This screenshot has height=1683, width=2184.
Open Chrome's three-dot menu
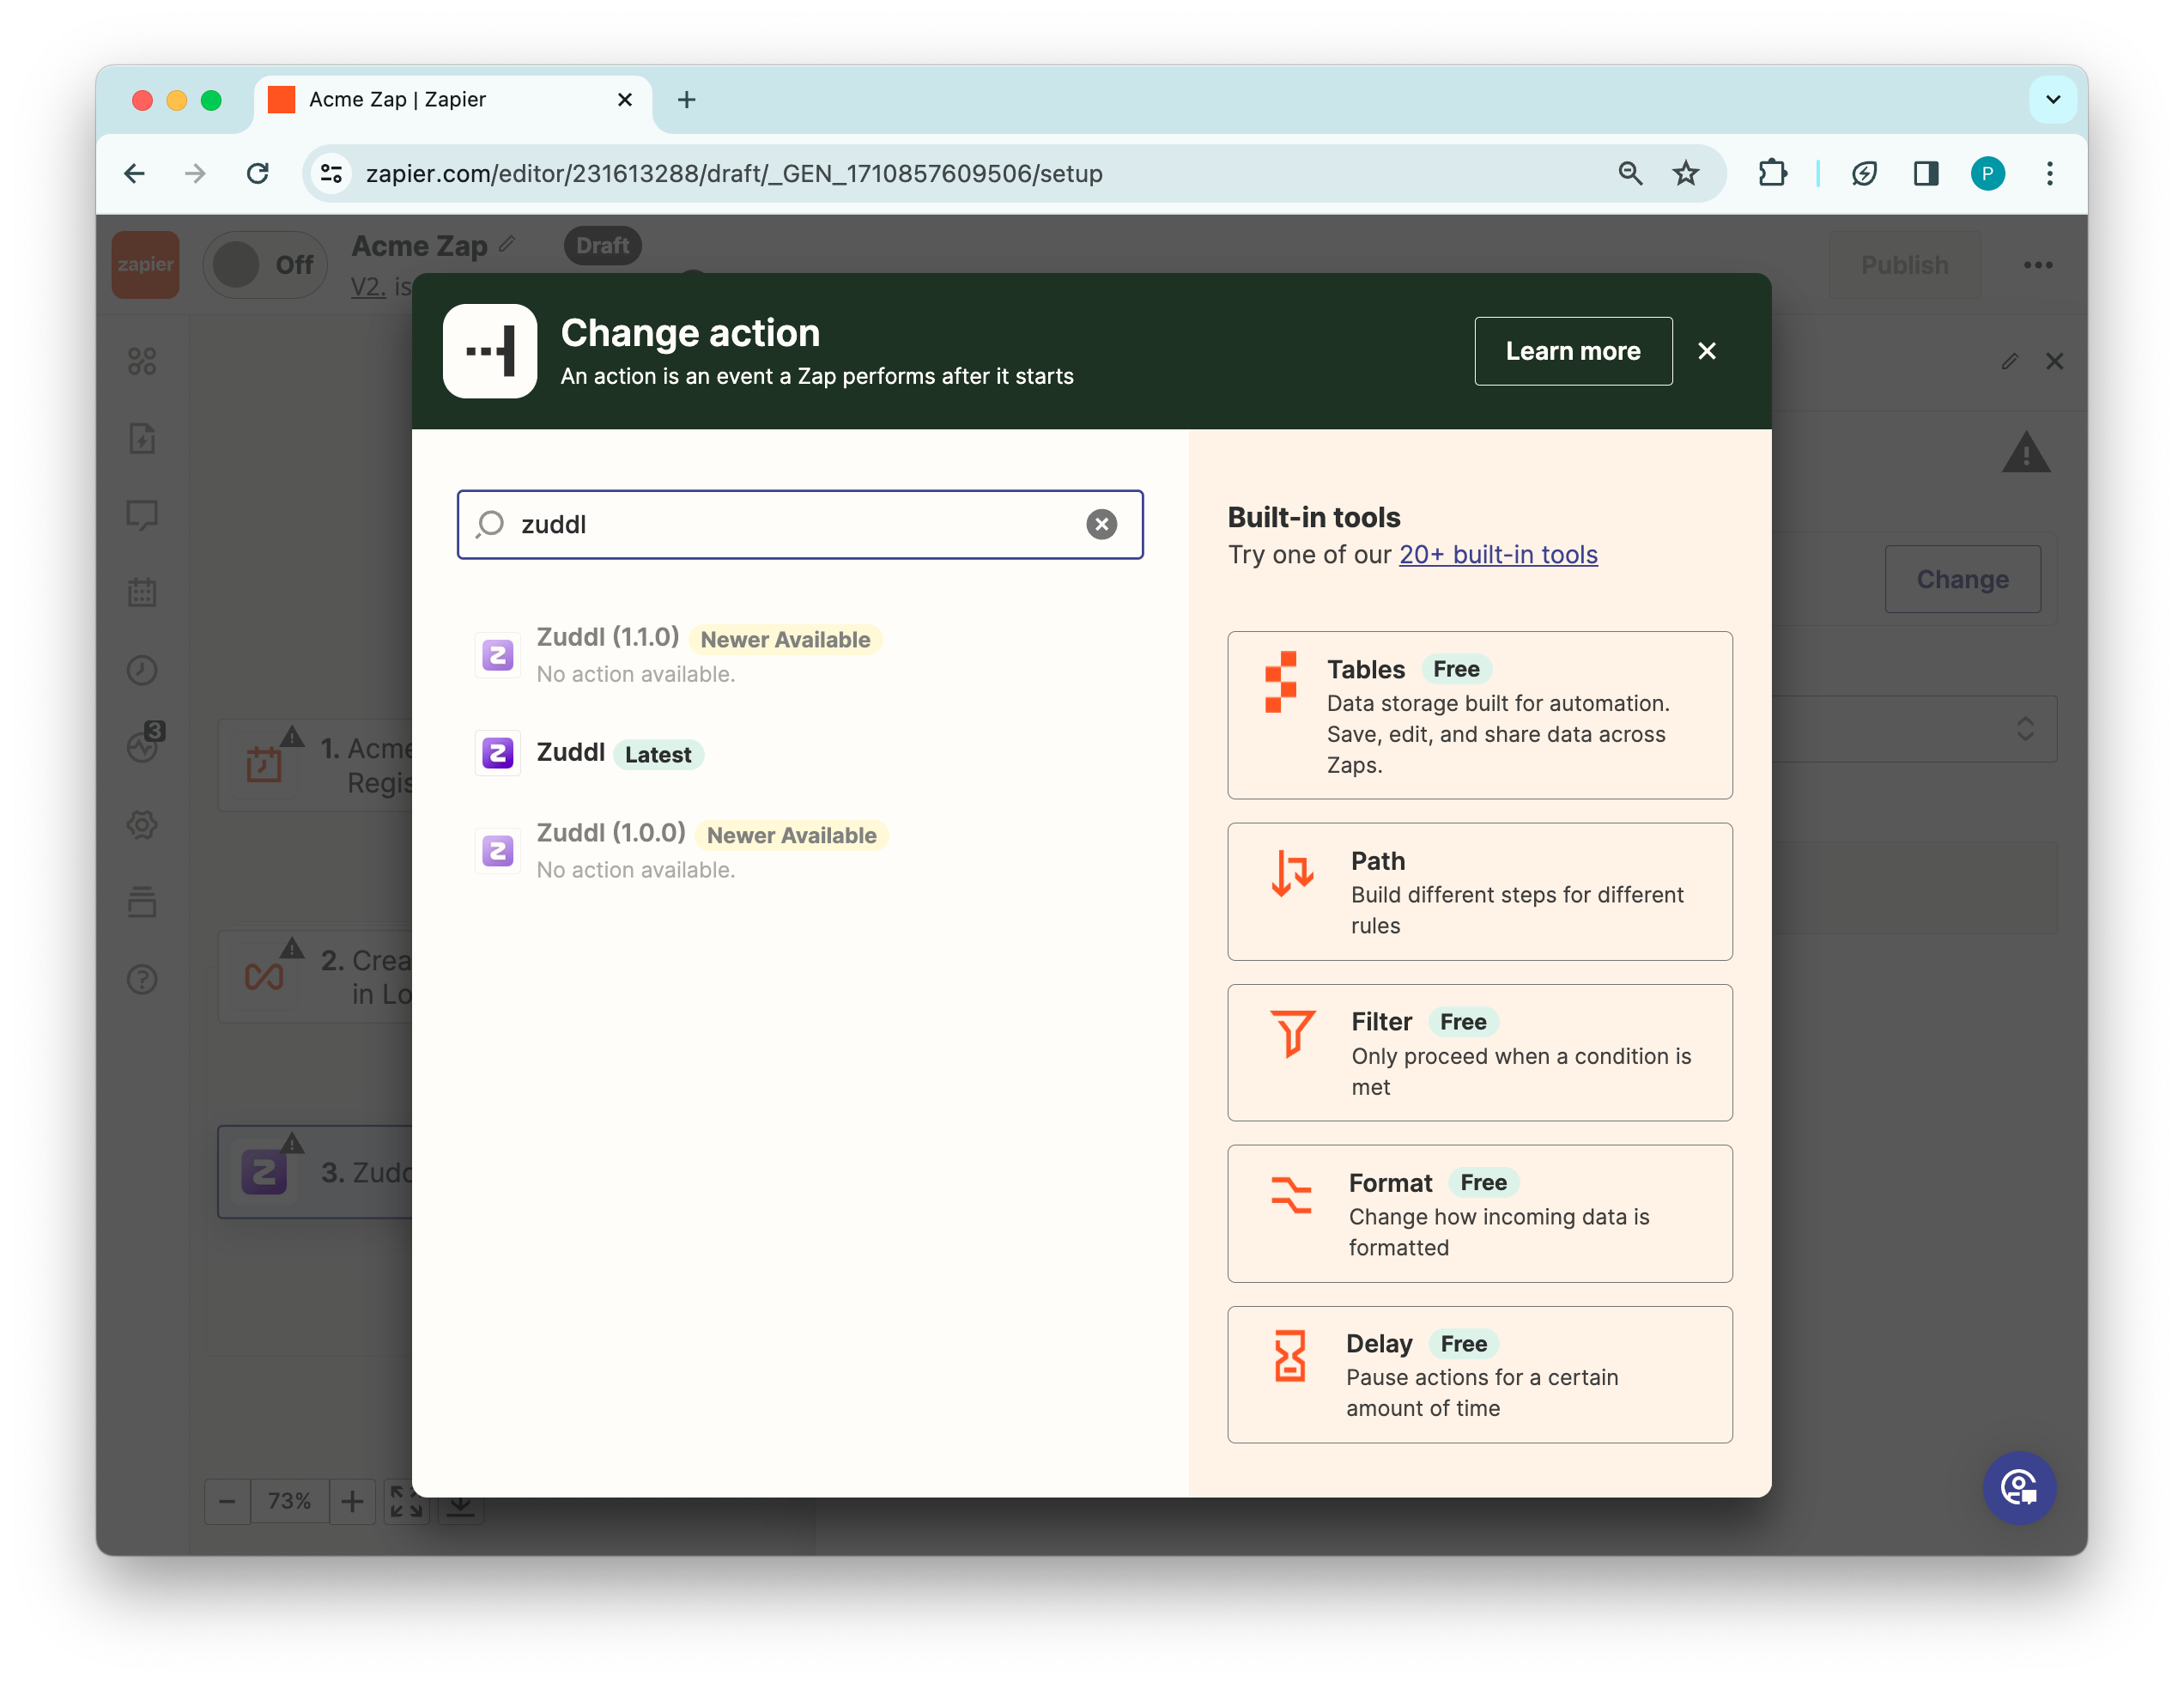tap(2049, 174)
